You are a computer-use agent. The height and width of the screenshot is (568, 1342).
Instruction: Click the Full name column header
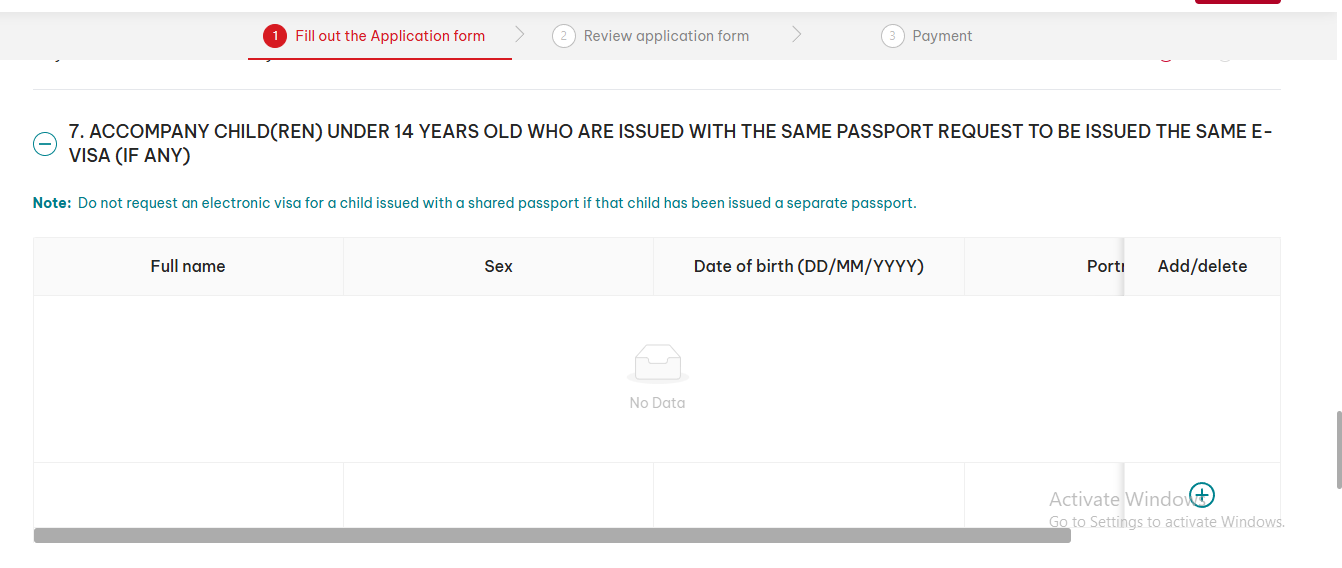[188, 266]
